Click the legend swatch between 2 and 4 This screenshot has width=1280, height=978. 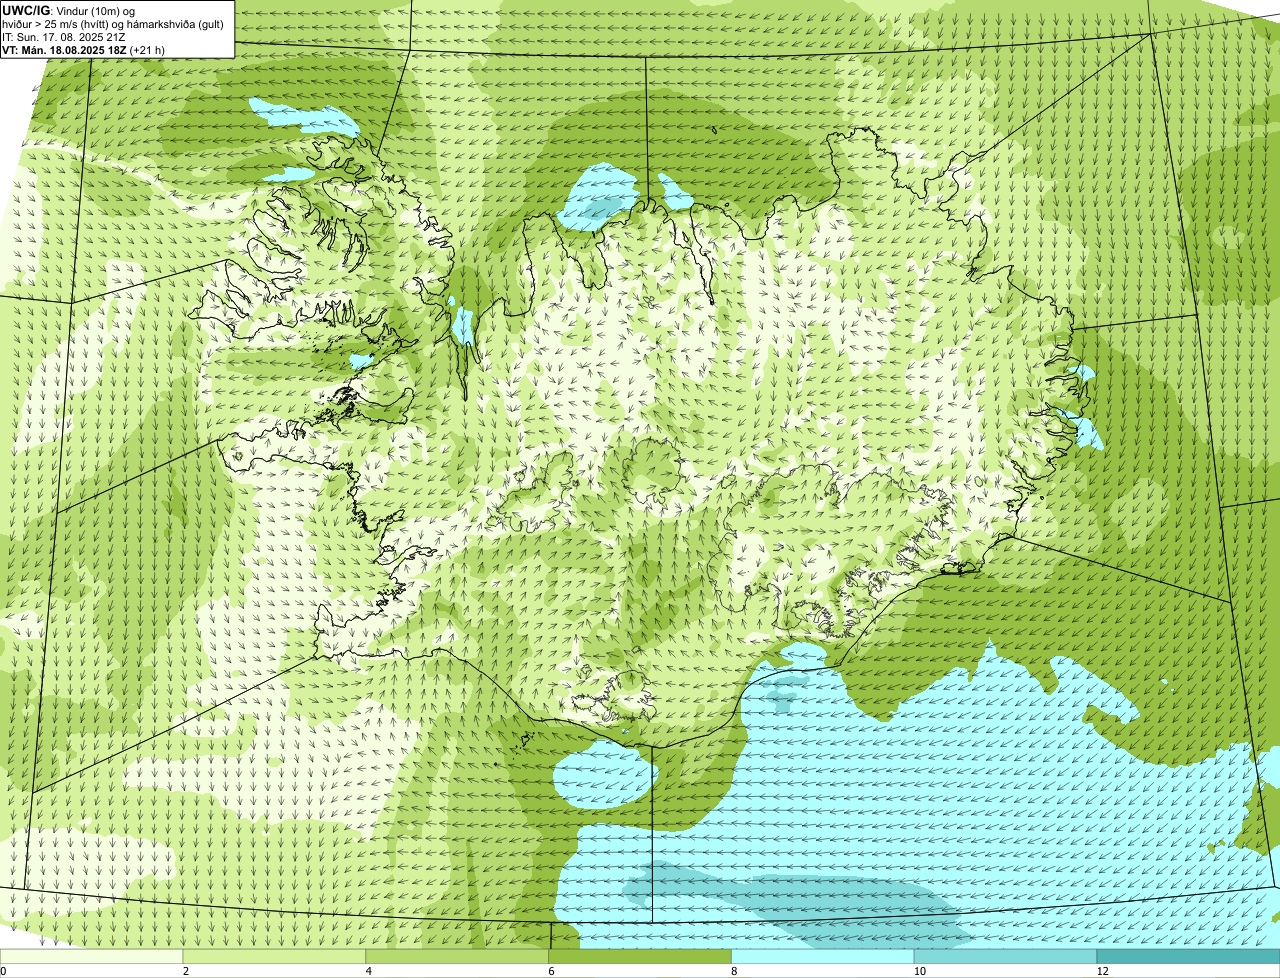(275, 956)
